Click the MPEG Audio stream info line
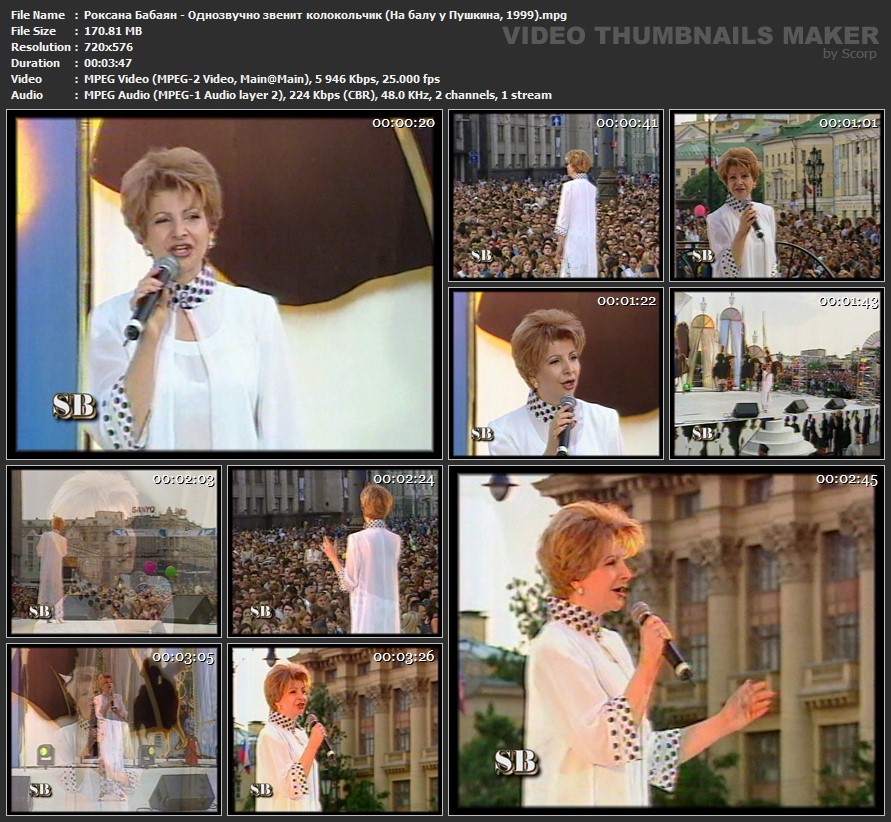This screenshot has width=891, height=822. coord(312,95)
